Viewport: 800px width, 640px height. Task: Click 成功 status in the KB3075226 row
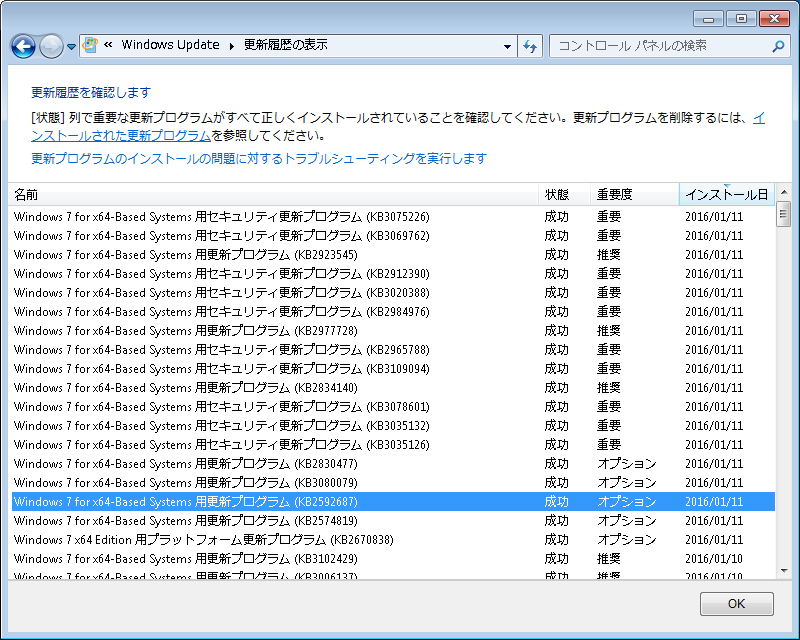(x=556, y=217)
